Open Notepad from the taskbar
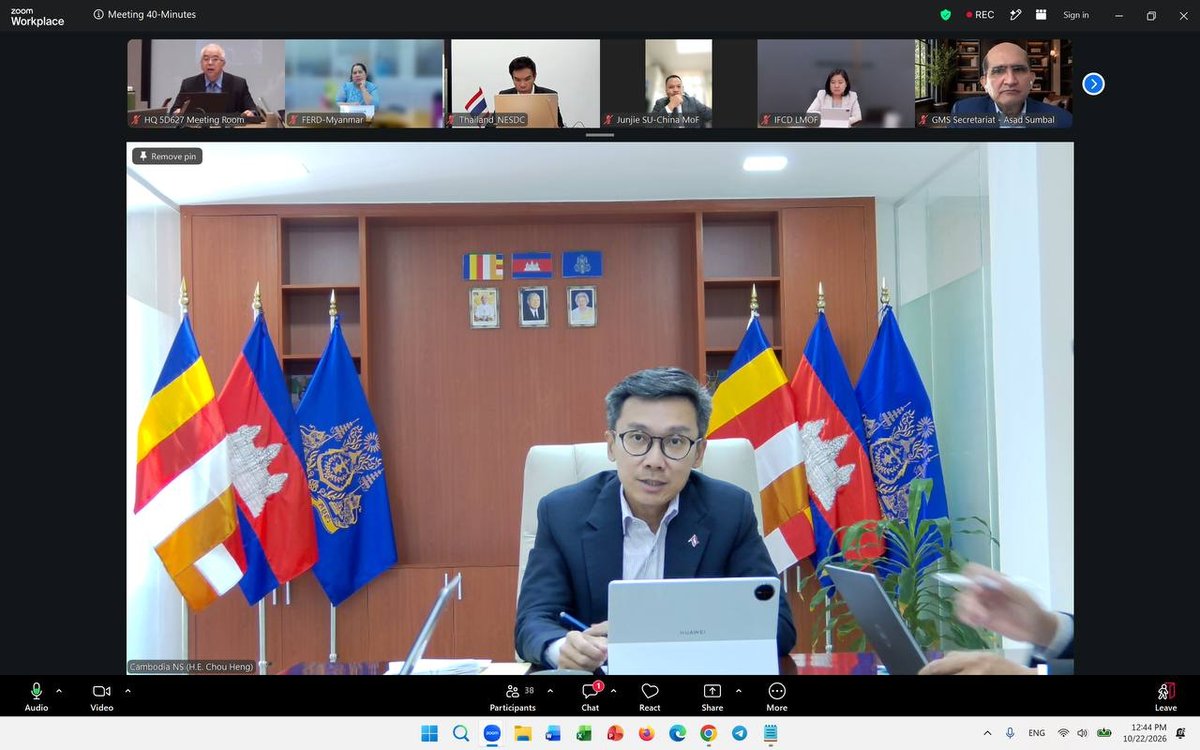Screen dimensions: 1200x750 tap(770, 733)
